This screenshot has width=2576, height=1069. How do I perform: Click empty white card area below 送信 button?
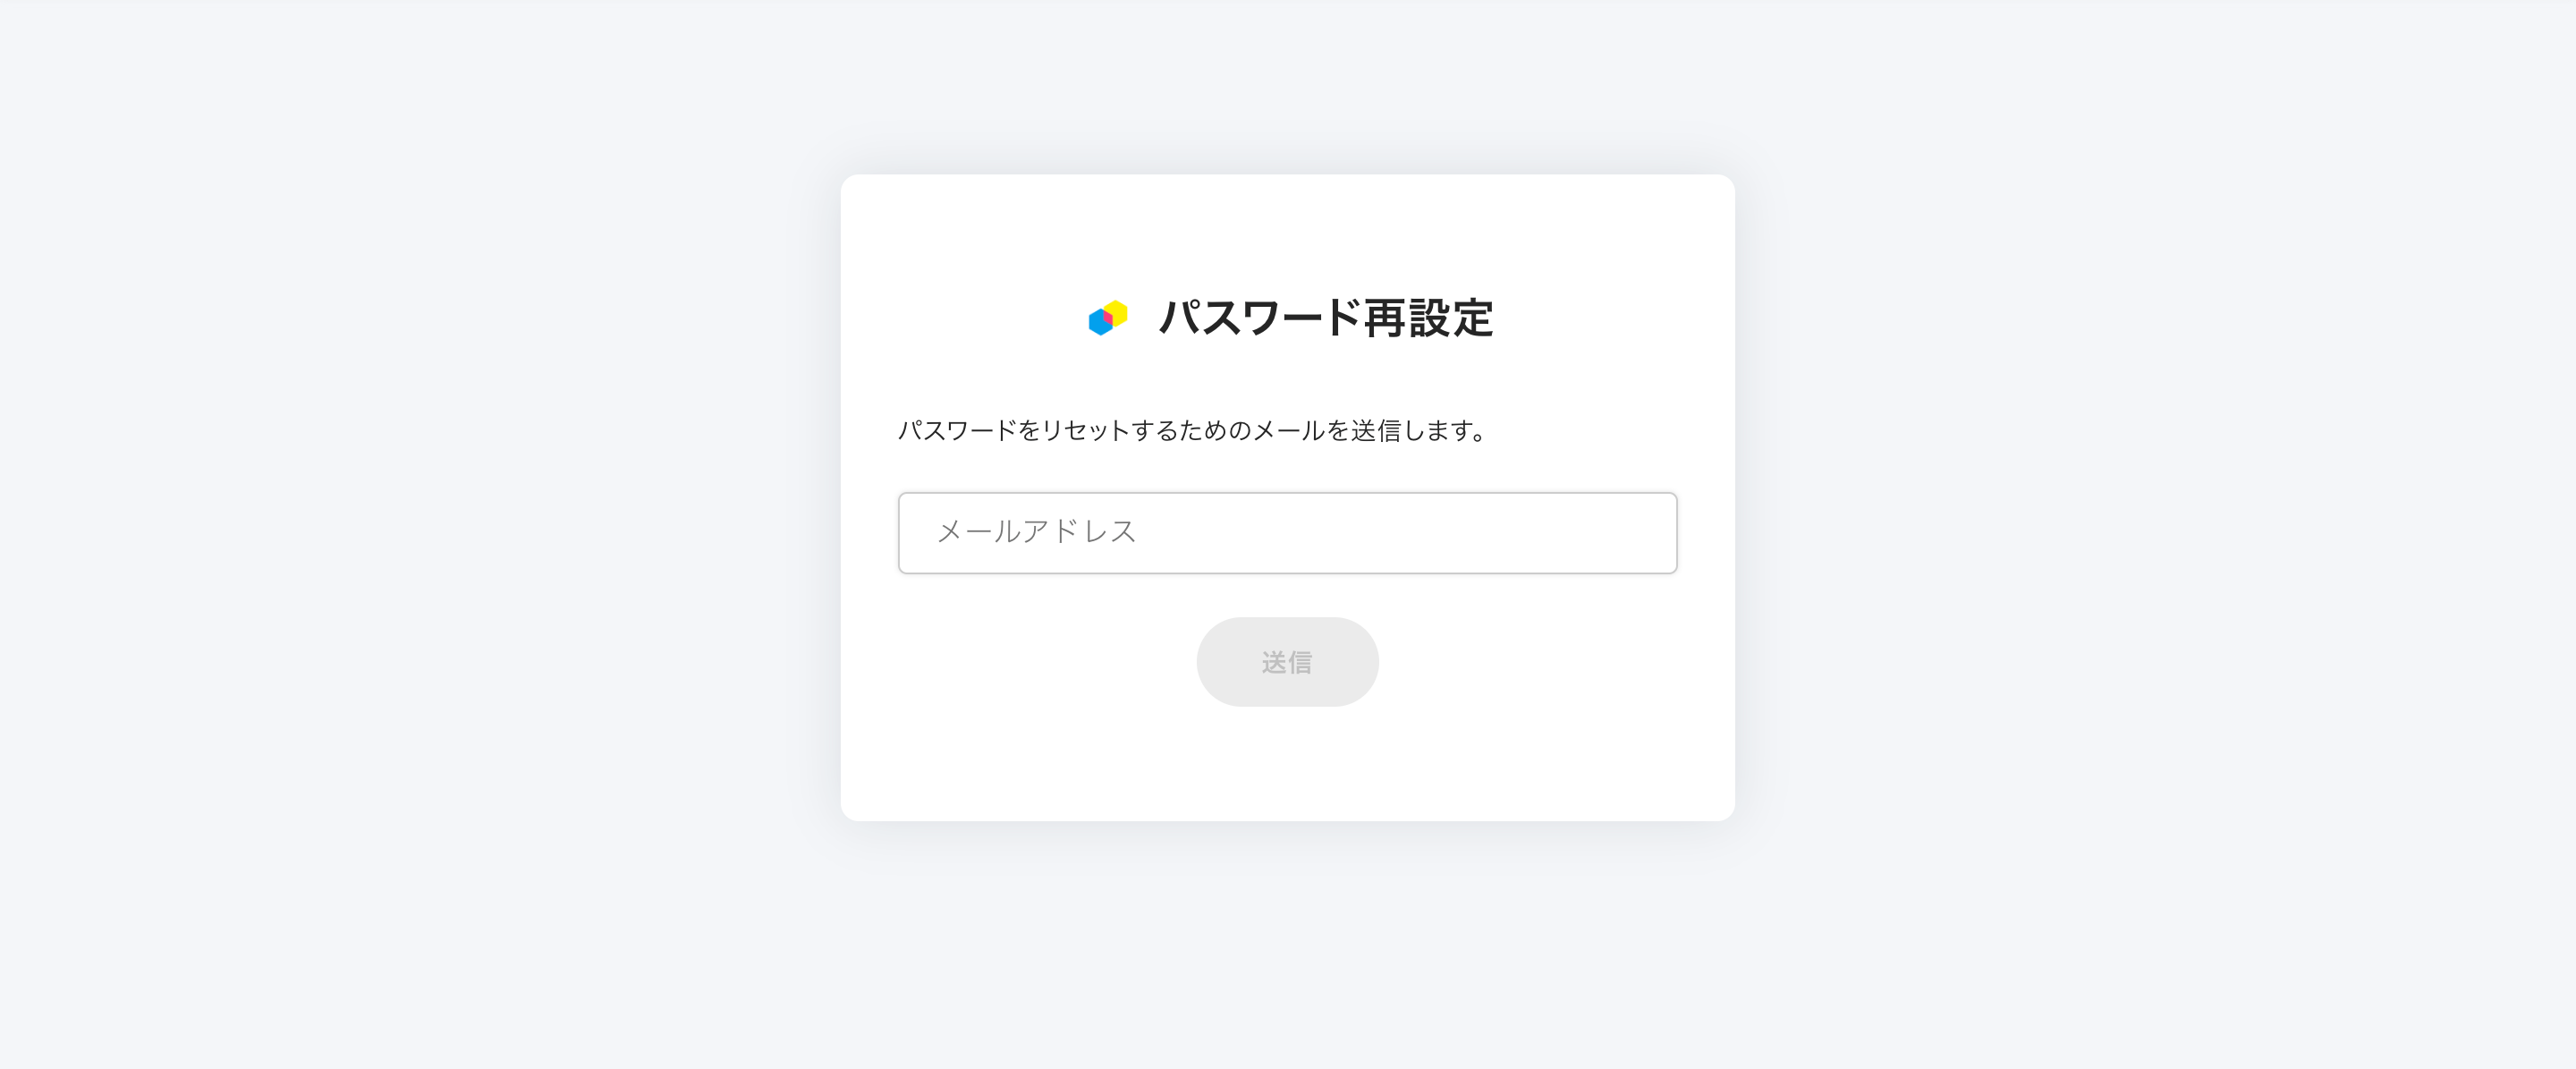1287,765
